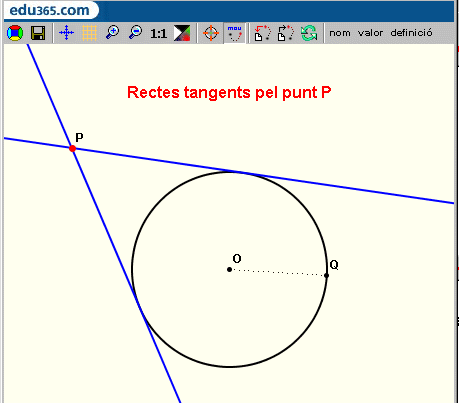Select the red point P
The image size is (459, 403).
coord(72,148)
